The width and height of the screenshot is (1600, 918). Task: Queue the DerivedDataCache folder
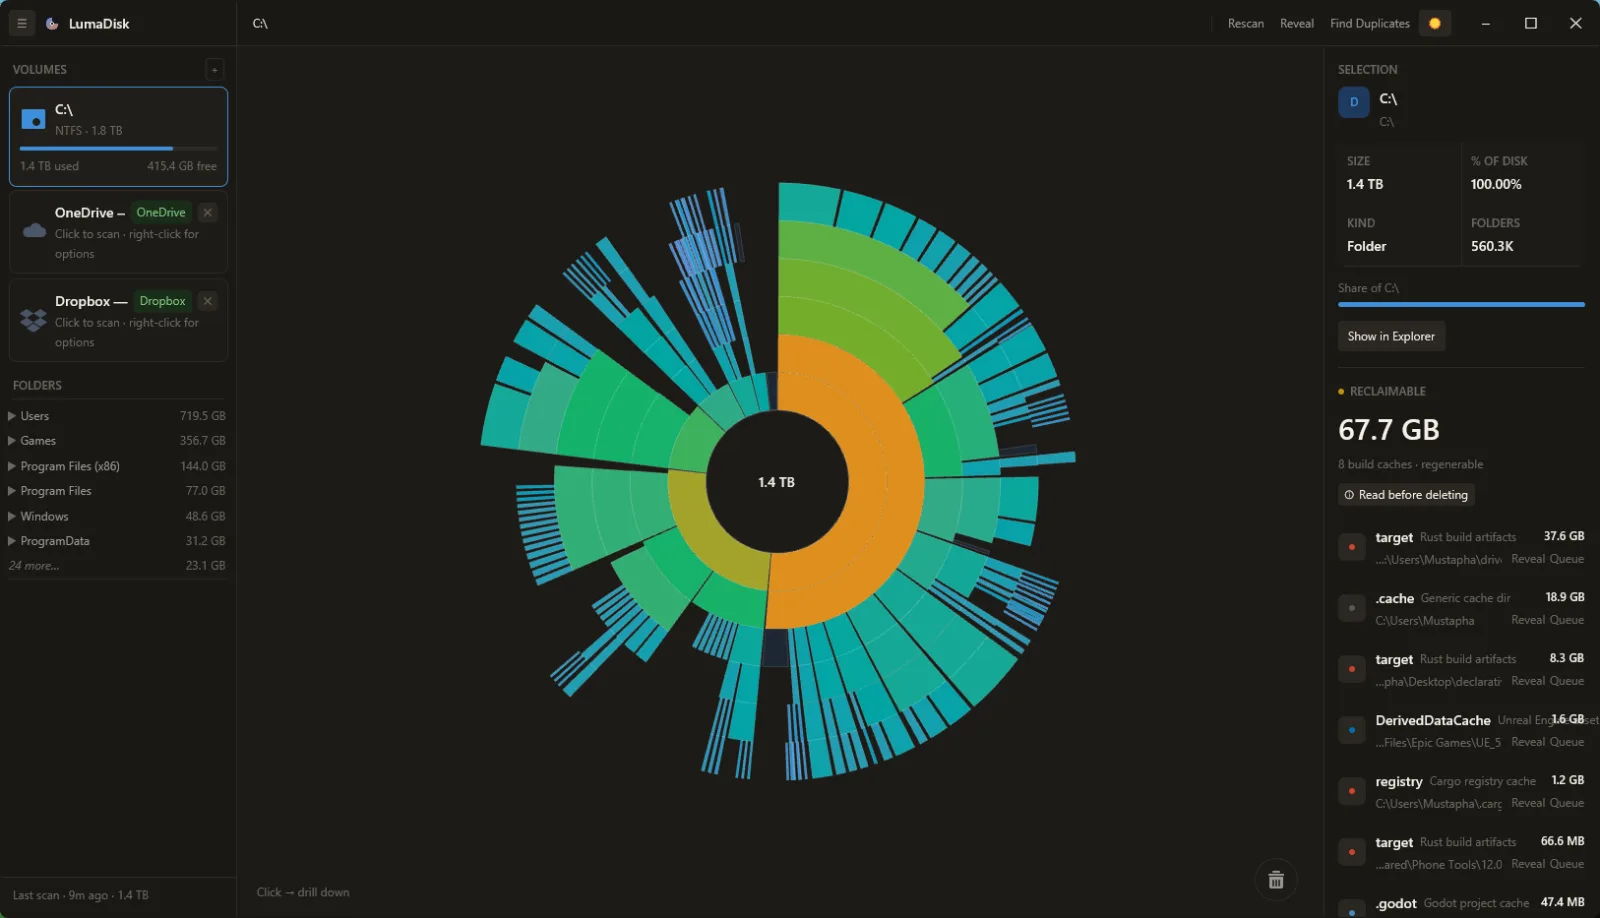tap(1567, 742)
